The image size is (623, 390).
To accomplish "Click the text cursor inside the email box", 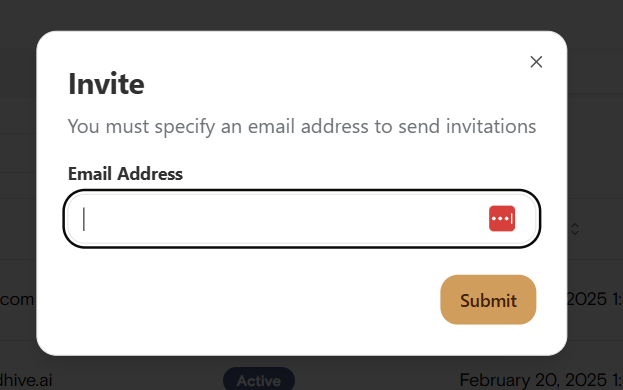I will pos(84,219).
